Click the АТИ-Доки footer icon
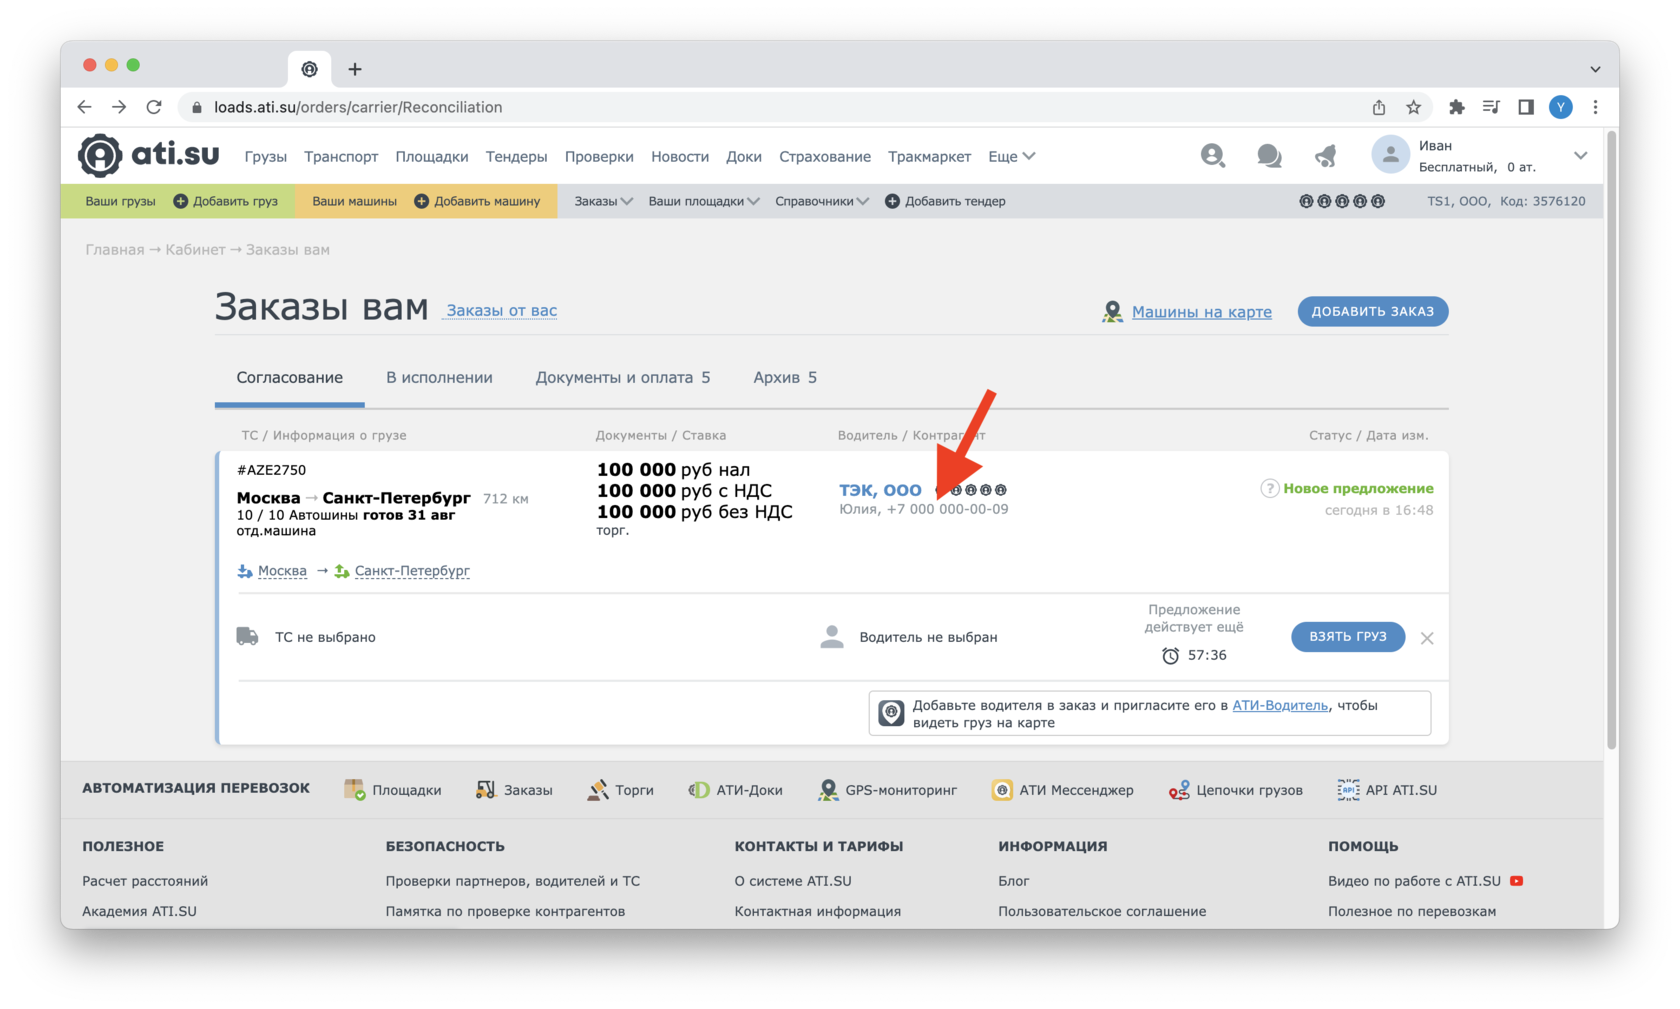 tap(698, 790)
